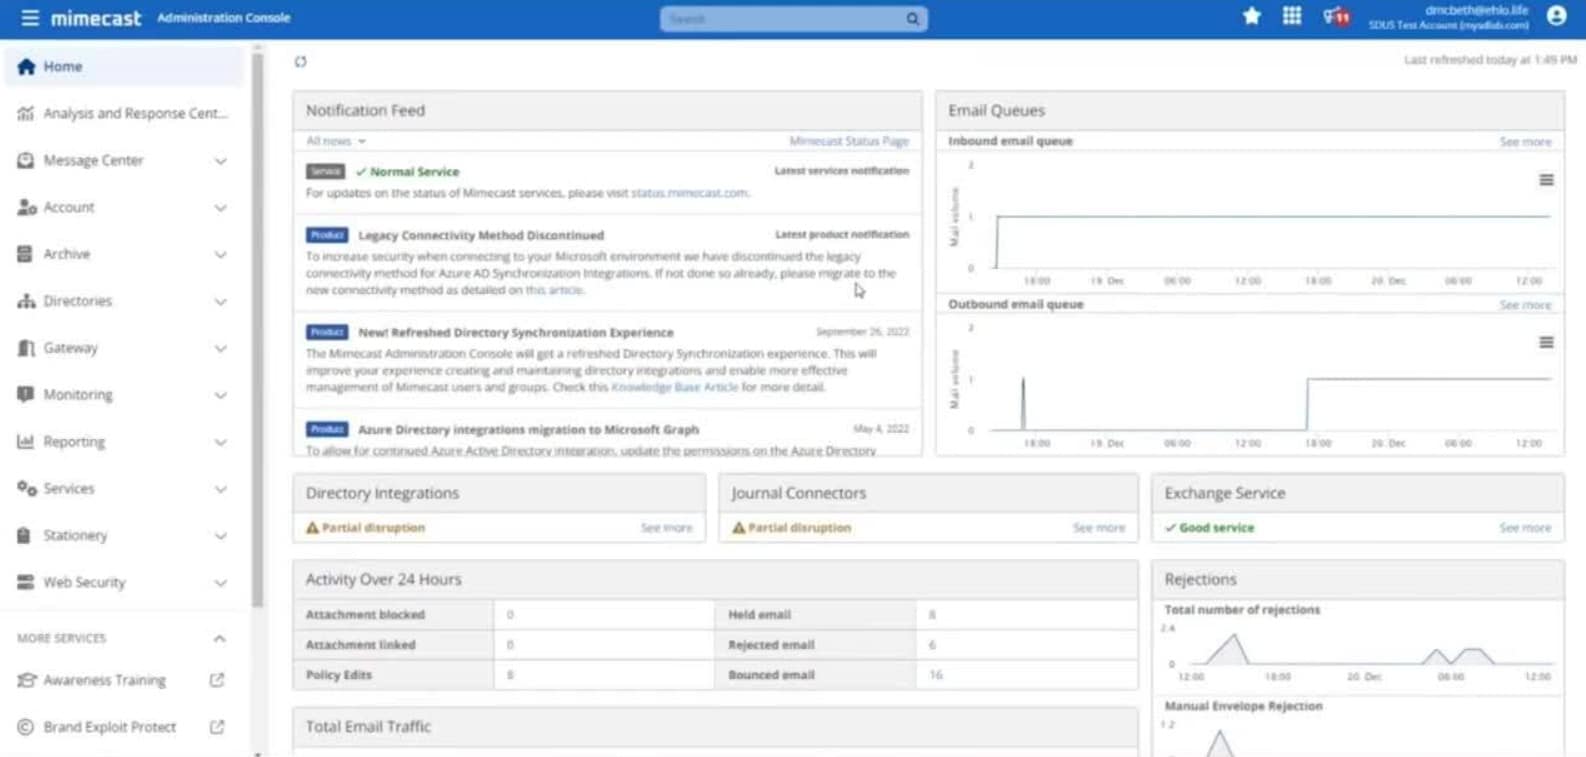
Task: Open the Knowledge Base Article link
Action: (674, 387)
